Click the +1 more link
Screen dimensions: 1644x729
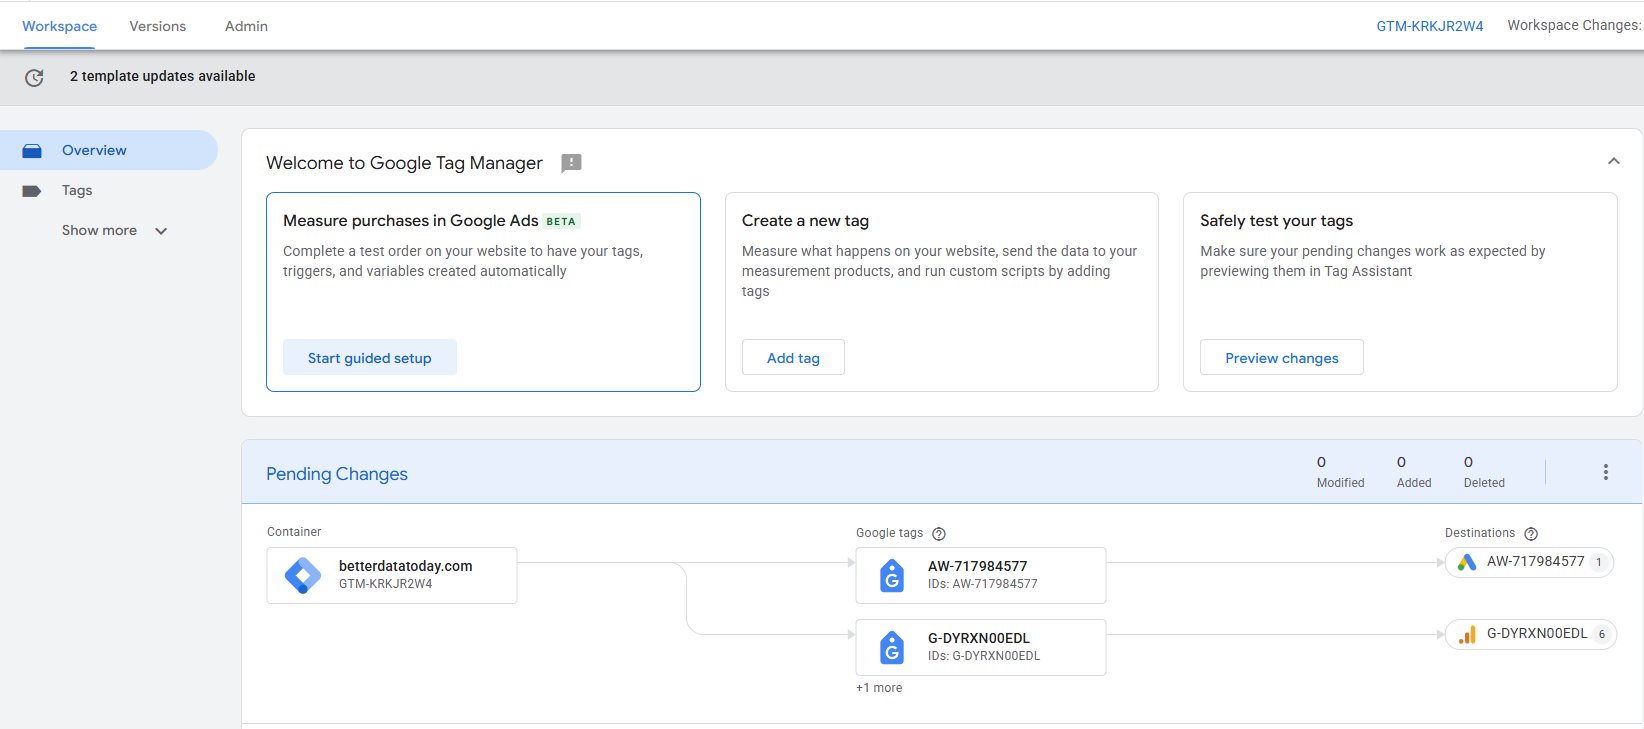879,688
